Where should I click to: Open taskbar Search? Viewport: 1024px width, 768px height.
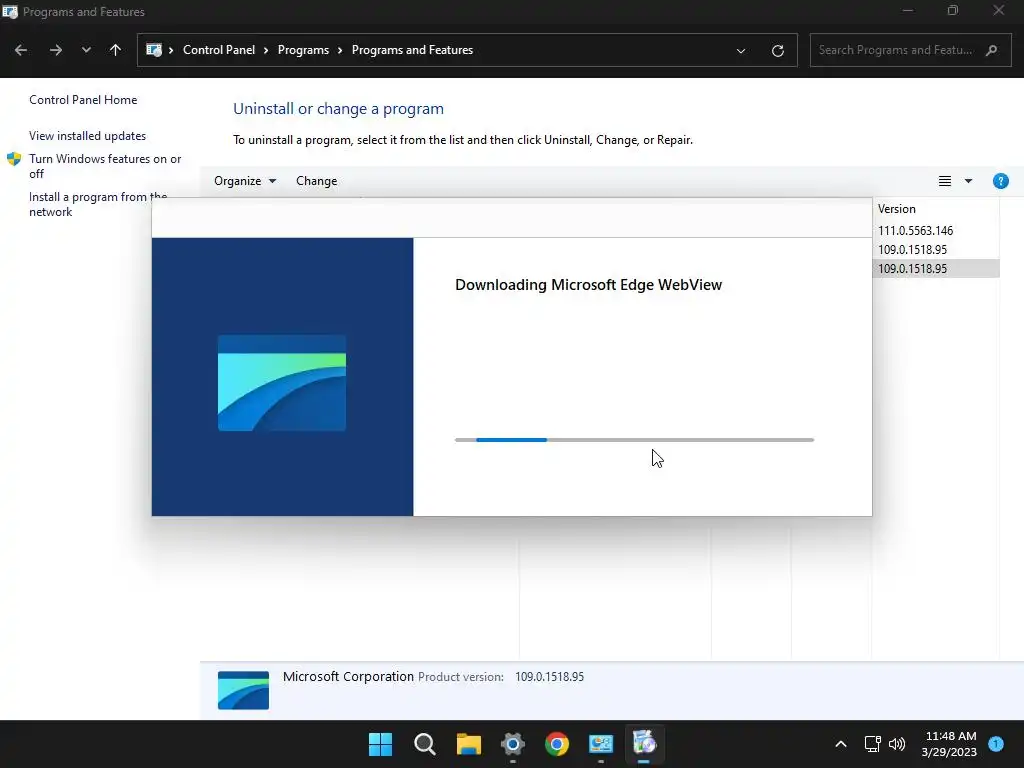pos(424,744)
